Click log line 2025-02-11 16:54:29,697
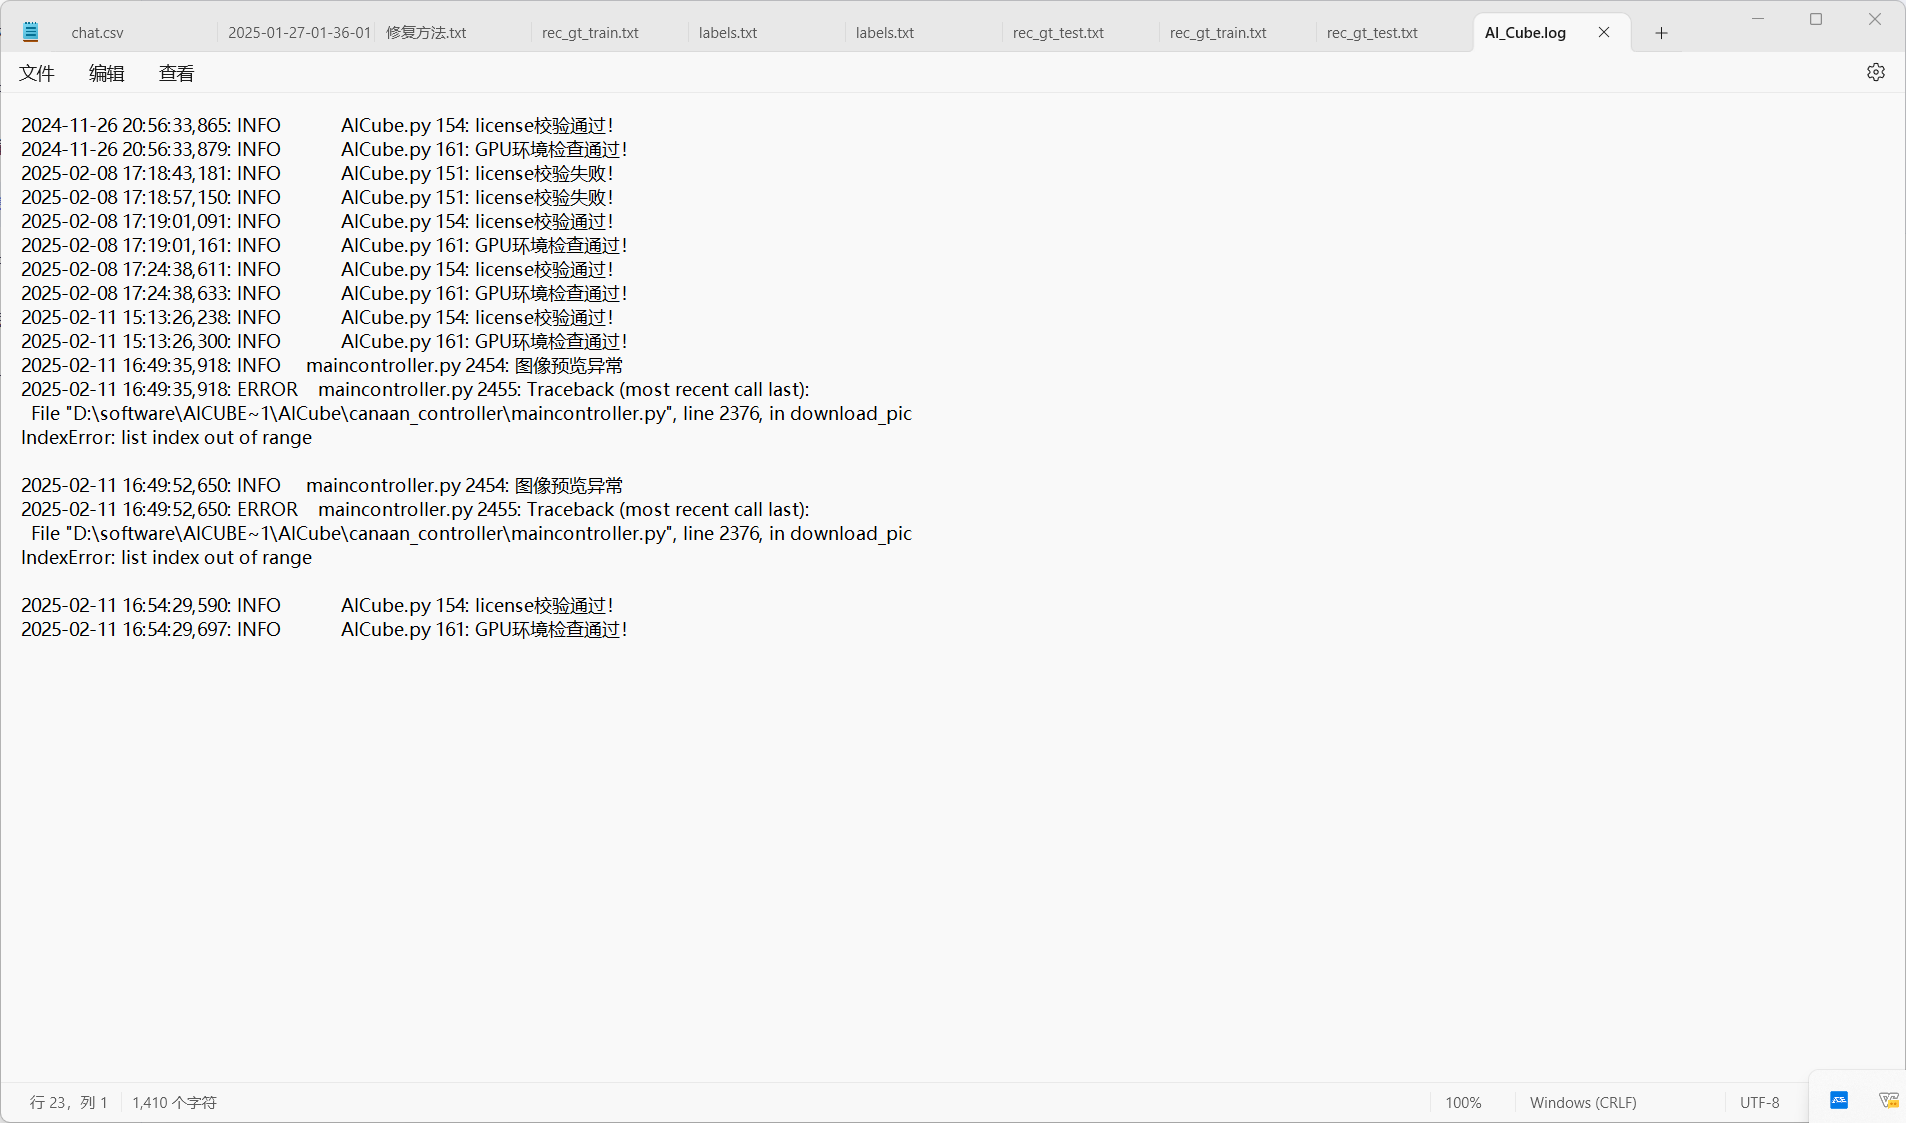This screenshot has height=1123, width=1906. click(x=324, y=629)
